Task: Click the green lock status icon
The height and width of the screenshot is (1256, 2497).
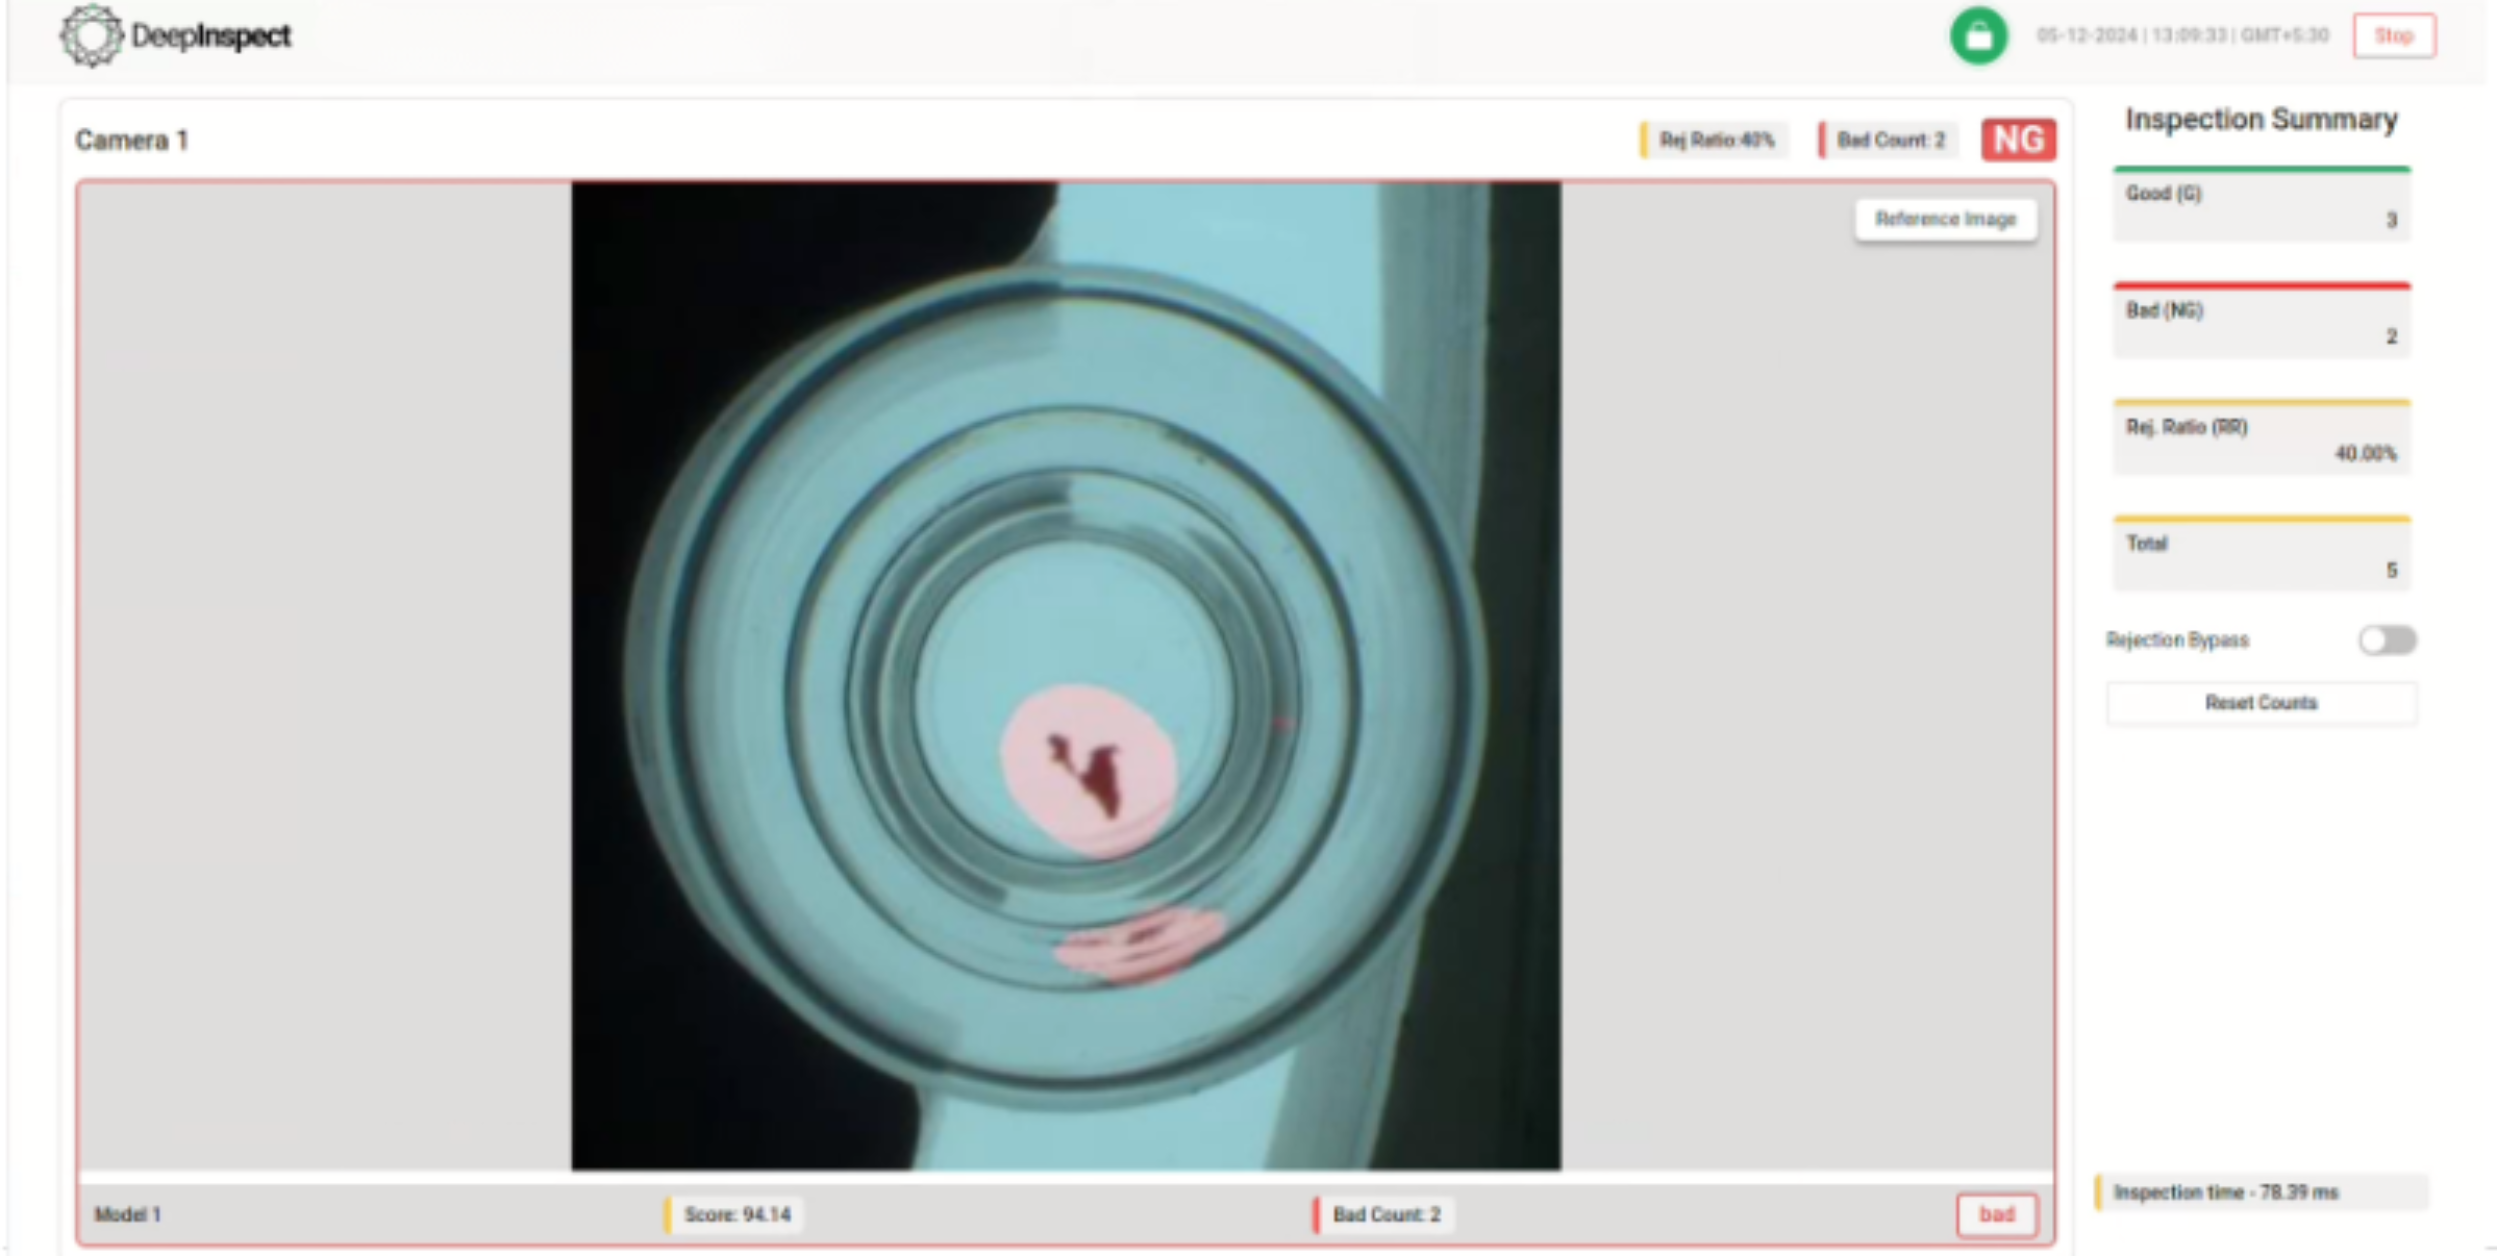Action: (x=1978, y=36)
